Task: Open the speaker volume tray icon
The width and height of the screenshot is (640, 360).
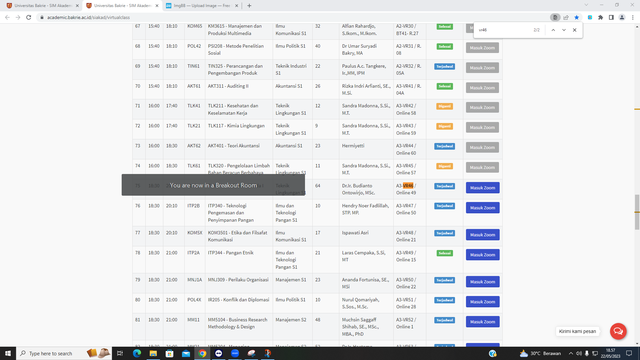Action: click(579, 353)
